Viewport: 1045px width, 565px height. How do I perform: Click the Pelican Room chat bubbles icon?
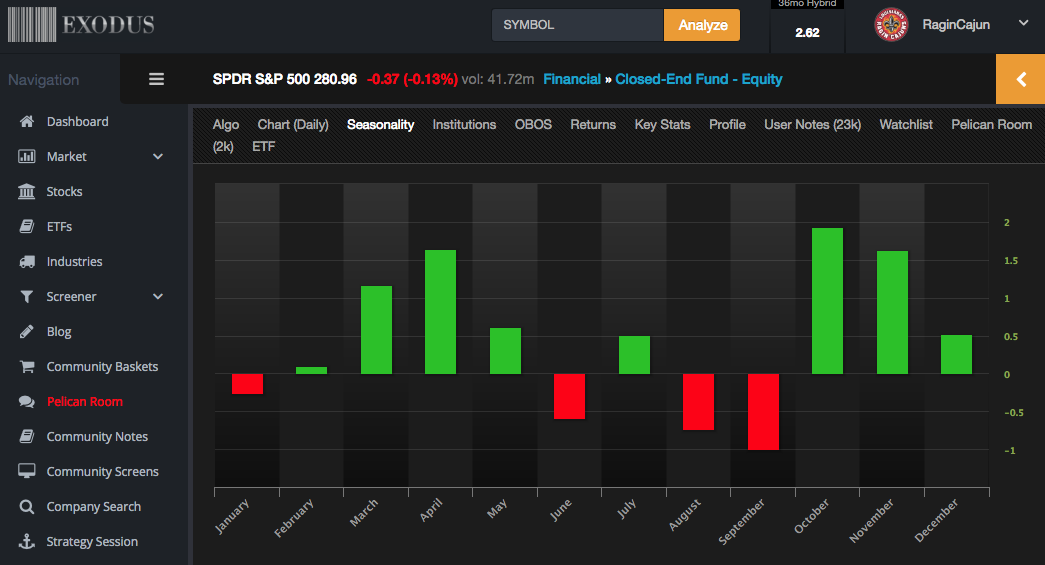(x=27, y=402)
